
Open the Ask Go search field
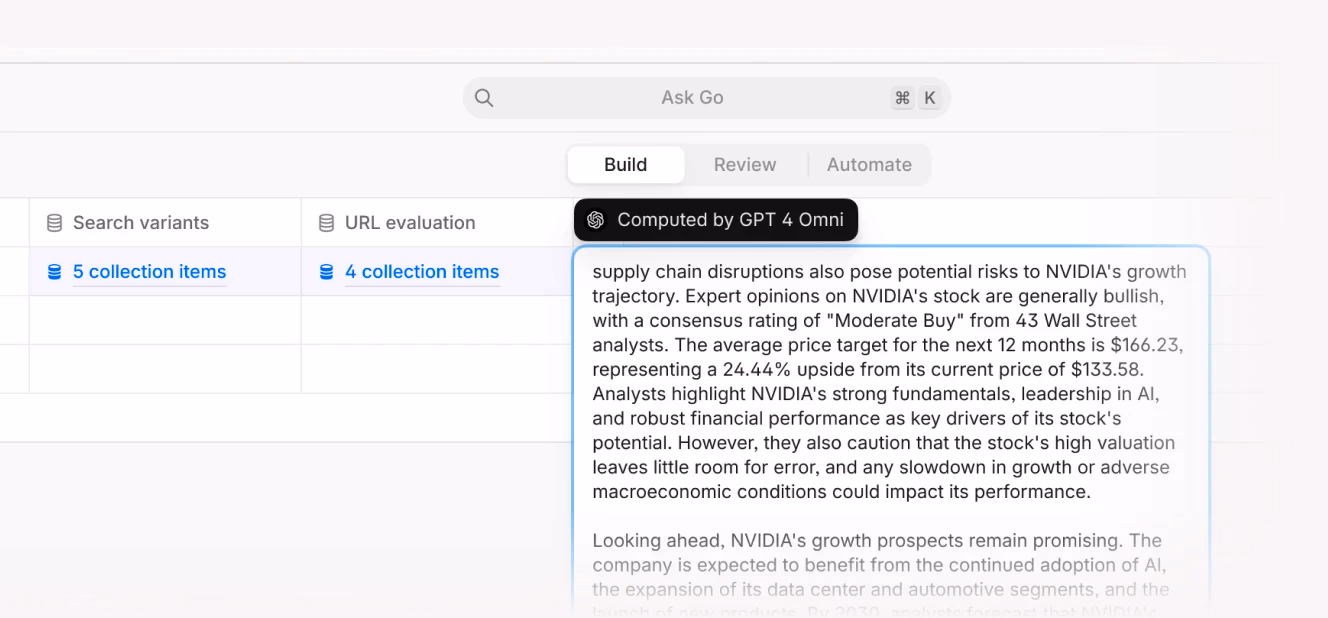(706, 98)
